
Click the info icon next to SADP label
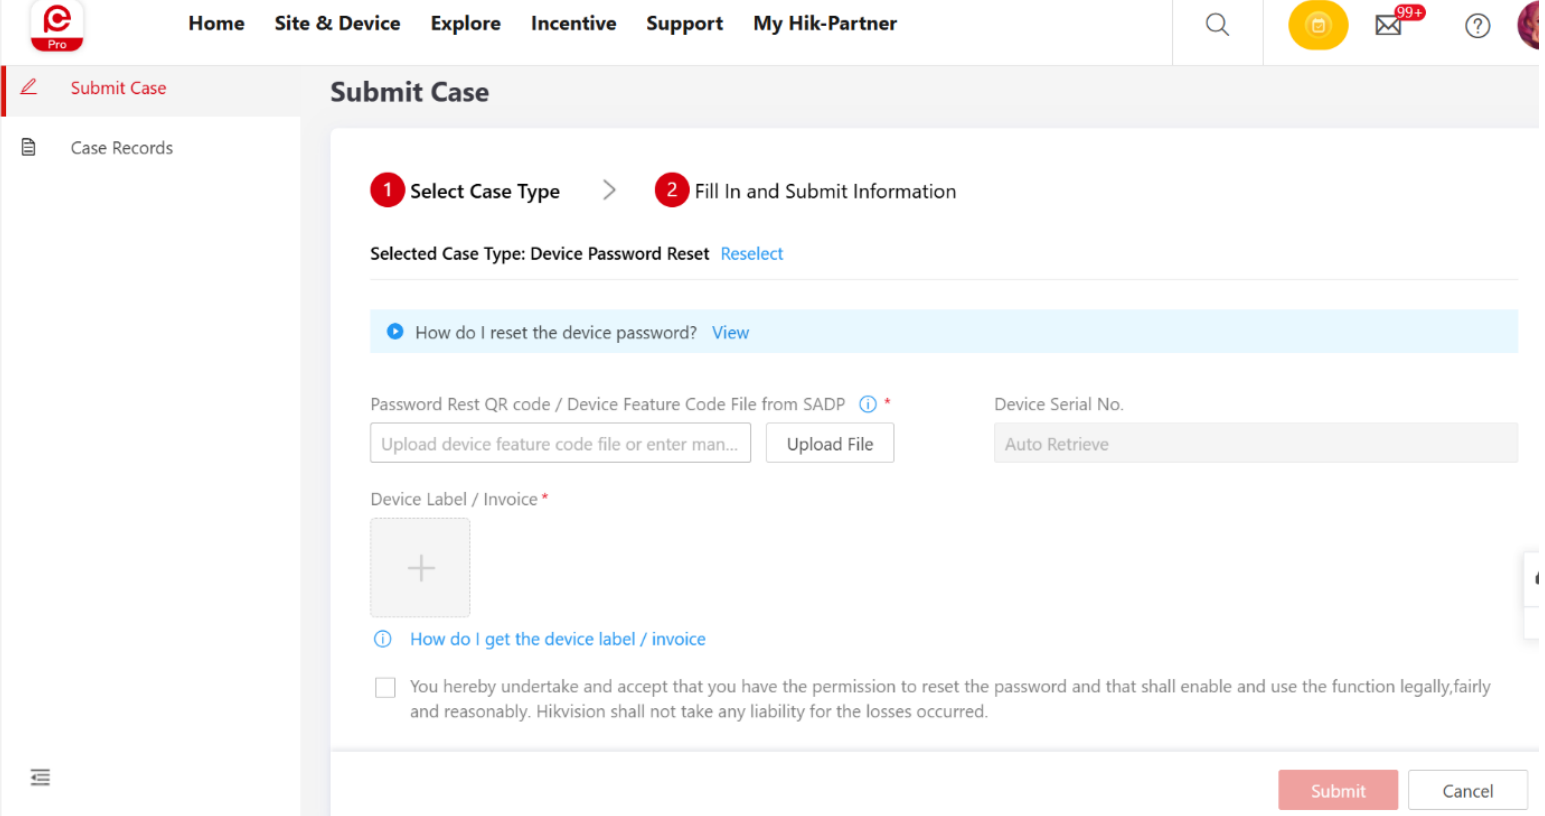tap(868, 404)
